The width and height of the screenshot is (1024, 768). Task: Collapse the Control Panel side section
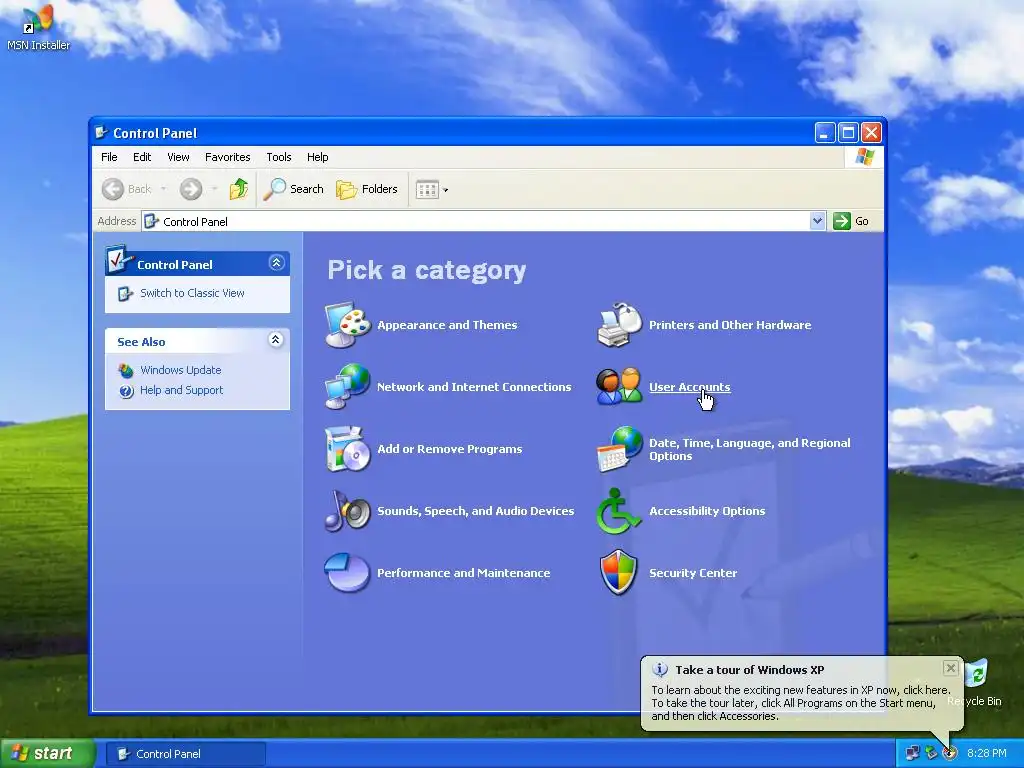click(276, 263)
